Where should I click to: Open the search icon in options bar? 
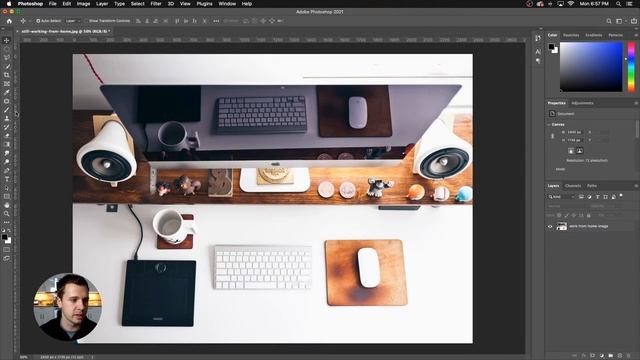click(609, 21)
